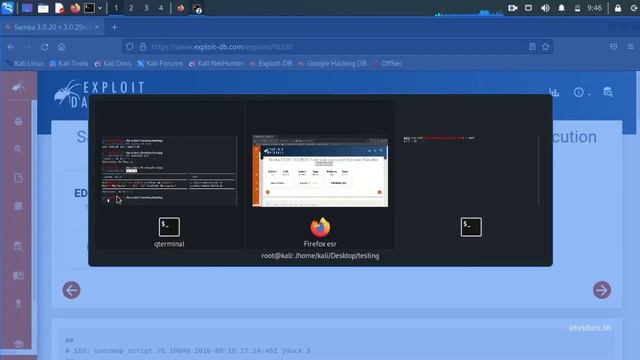Go to next exploit with right arrow

(602, 290)
